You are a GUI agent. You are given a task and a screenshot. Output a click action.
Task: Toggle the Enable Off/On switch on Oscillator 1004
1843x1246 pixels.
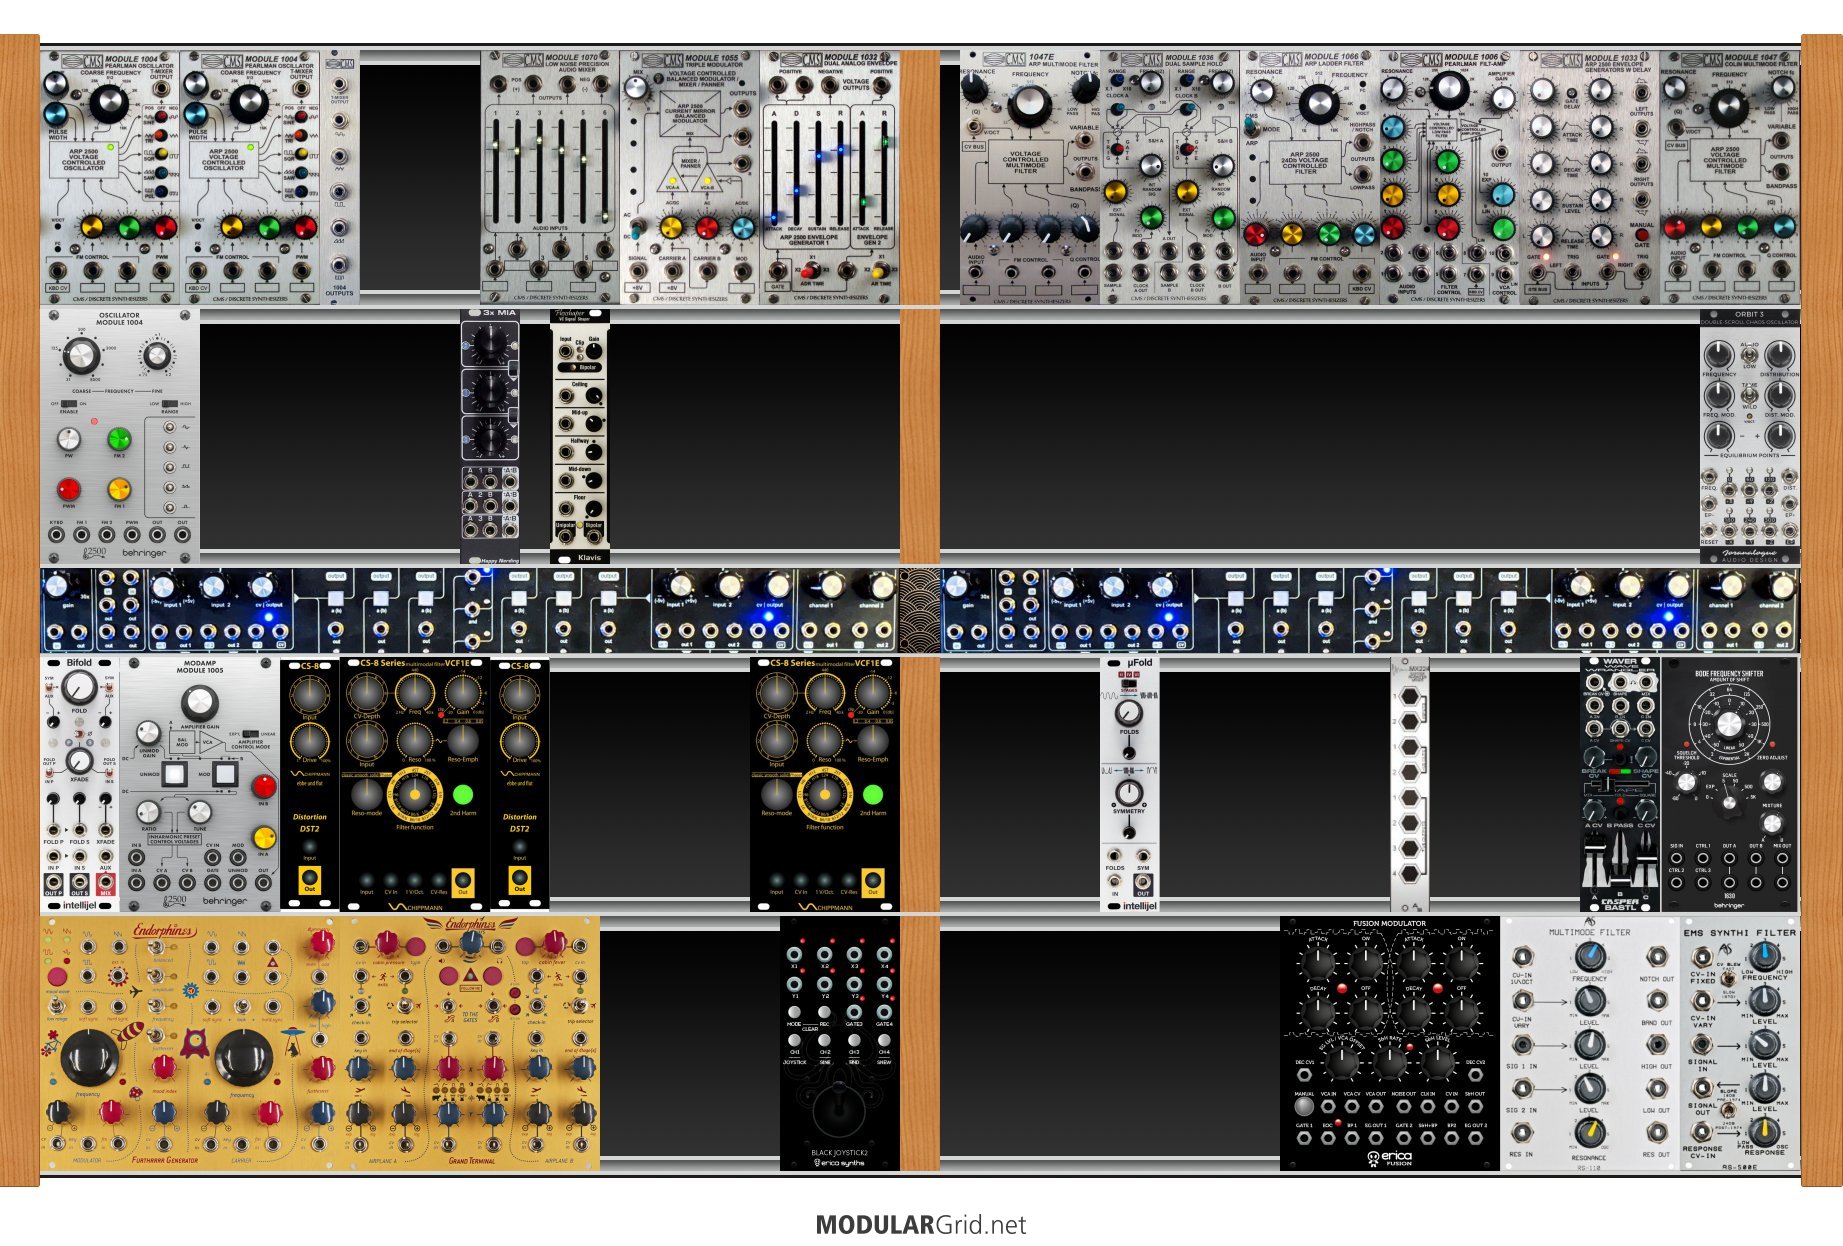[68, 404]
